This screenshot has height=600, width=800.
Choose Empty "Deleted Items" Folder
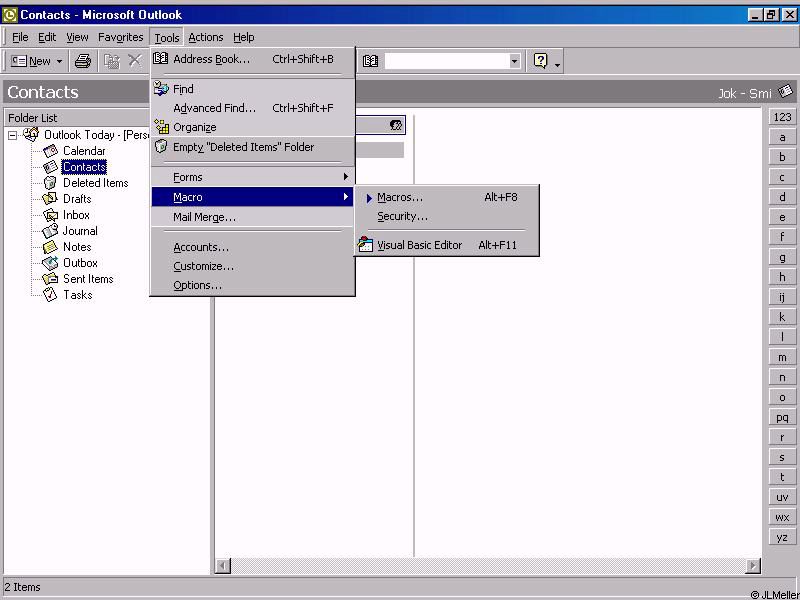[253, 147]
